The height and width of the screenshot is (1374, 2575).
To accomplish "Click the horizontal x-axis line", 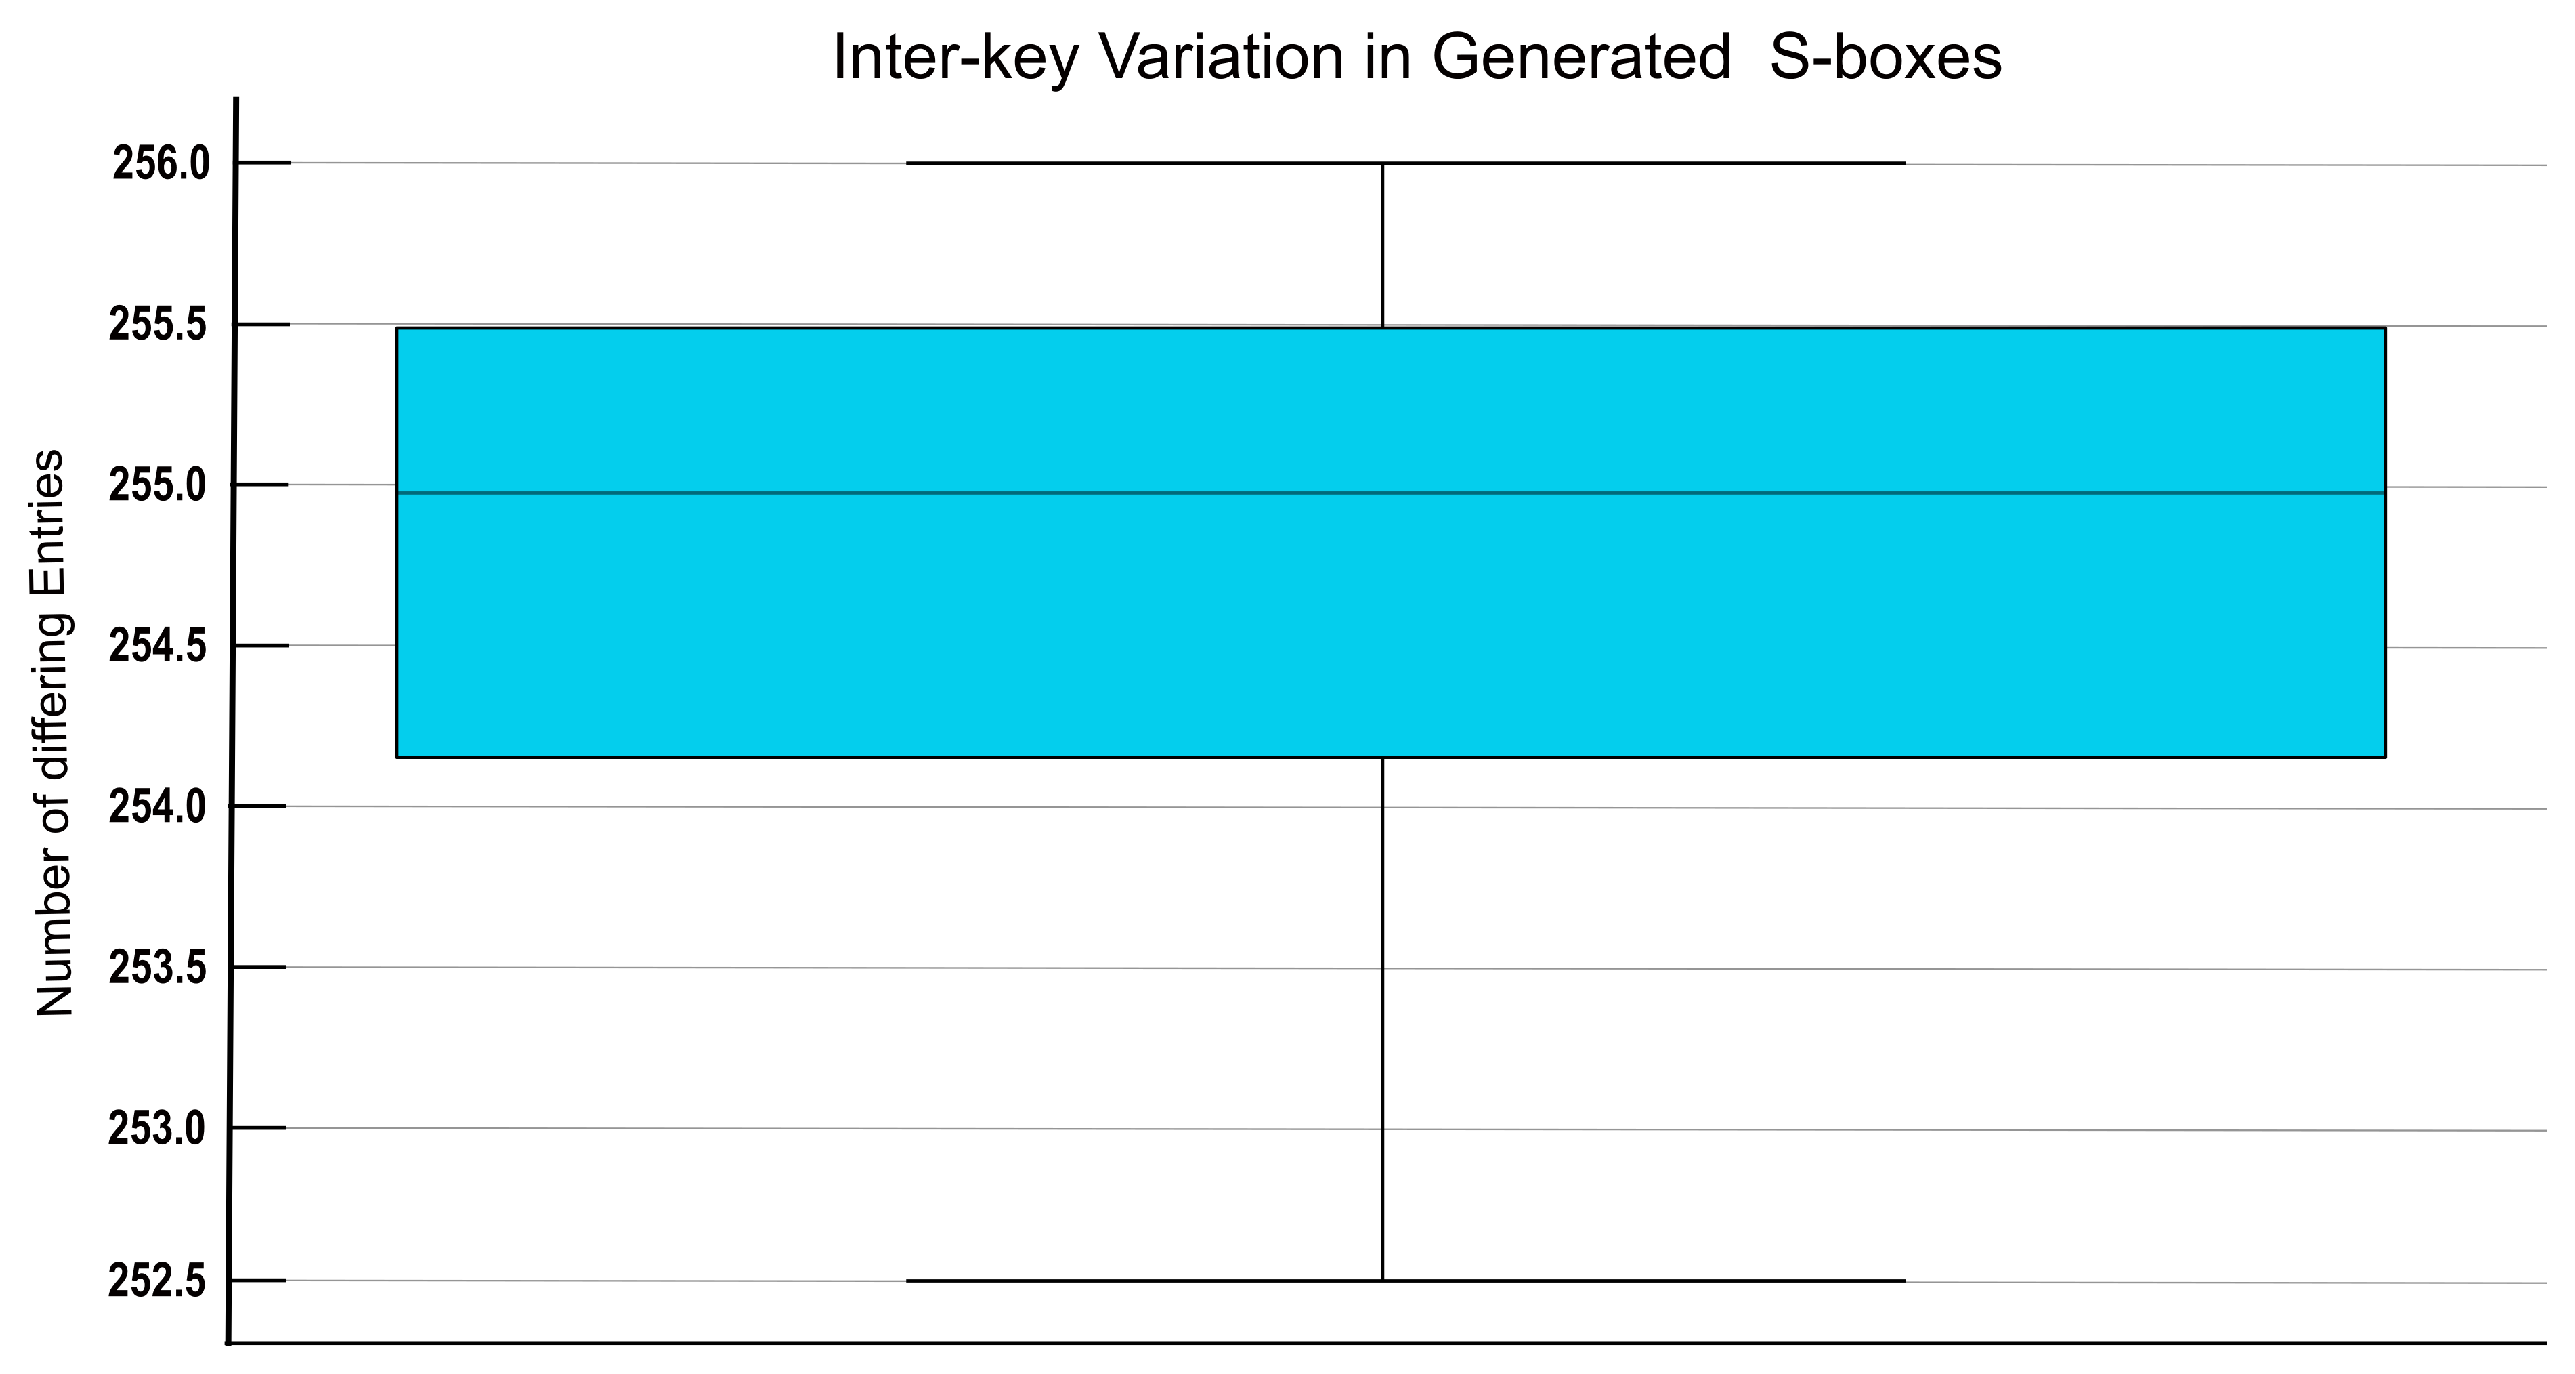I will [1386, 1343].
